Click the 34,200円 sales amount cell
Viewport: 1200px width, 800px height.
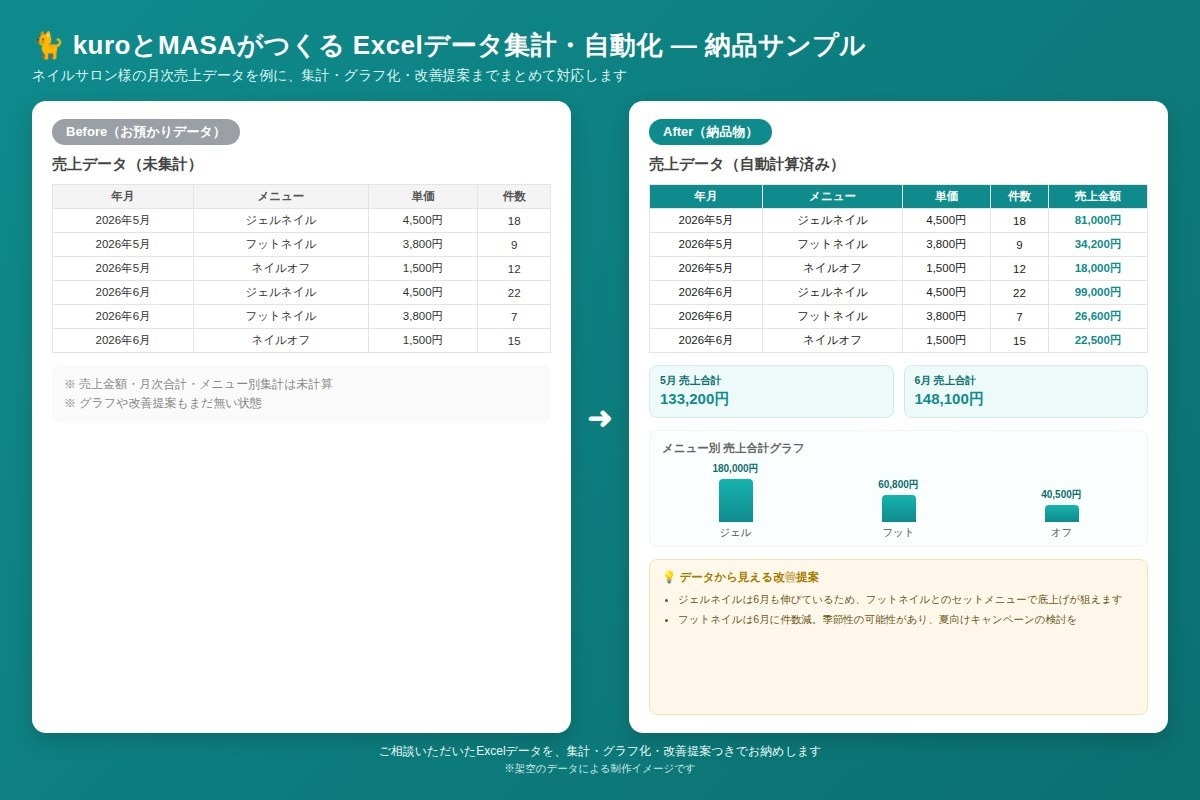(x=1097, y=244)
